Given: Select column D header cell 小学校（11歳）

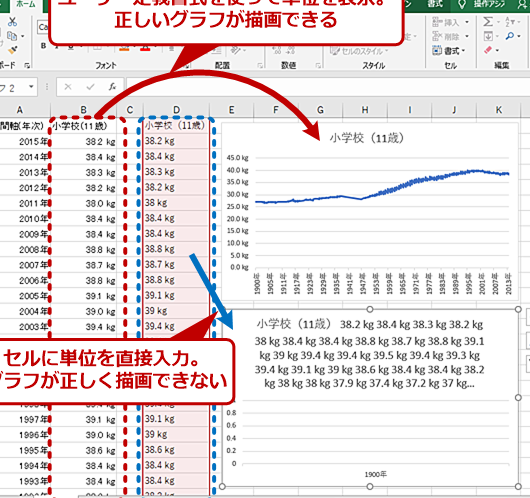Looking at the screenshot, I should pyautogui.click(x=176, y=126).
